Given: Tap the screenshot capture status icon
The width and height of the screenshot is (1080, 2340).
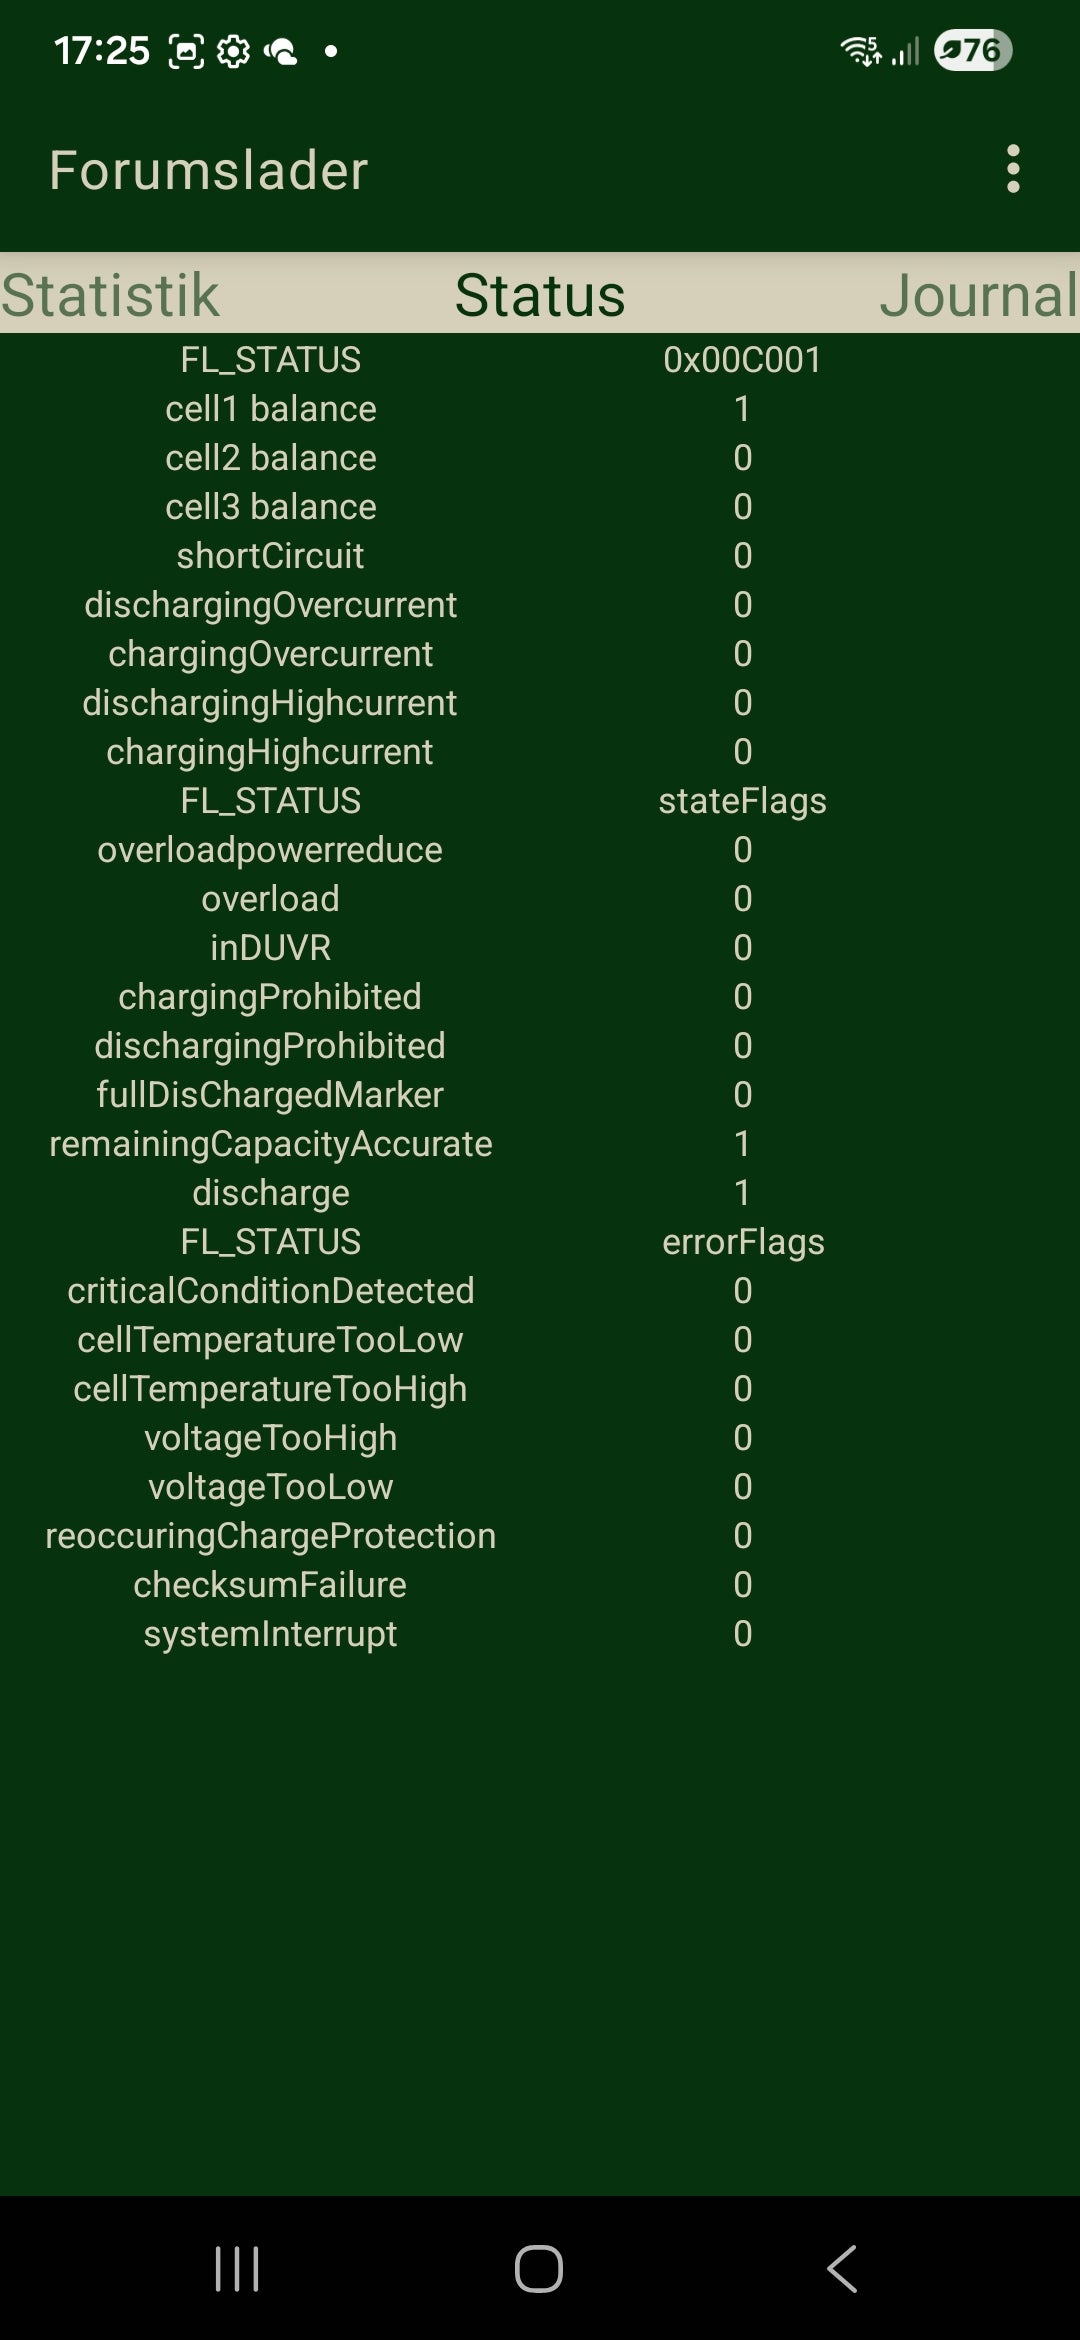Looking at the screenshot, I should pyautogui.click(x=186, y=51).
